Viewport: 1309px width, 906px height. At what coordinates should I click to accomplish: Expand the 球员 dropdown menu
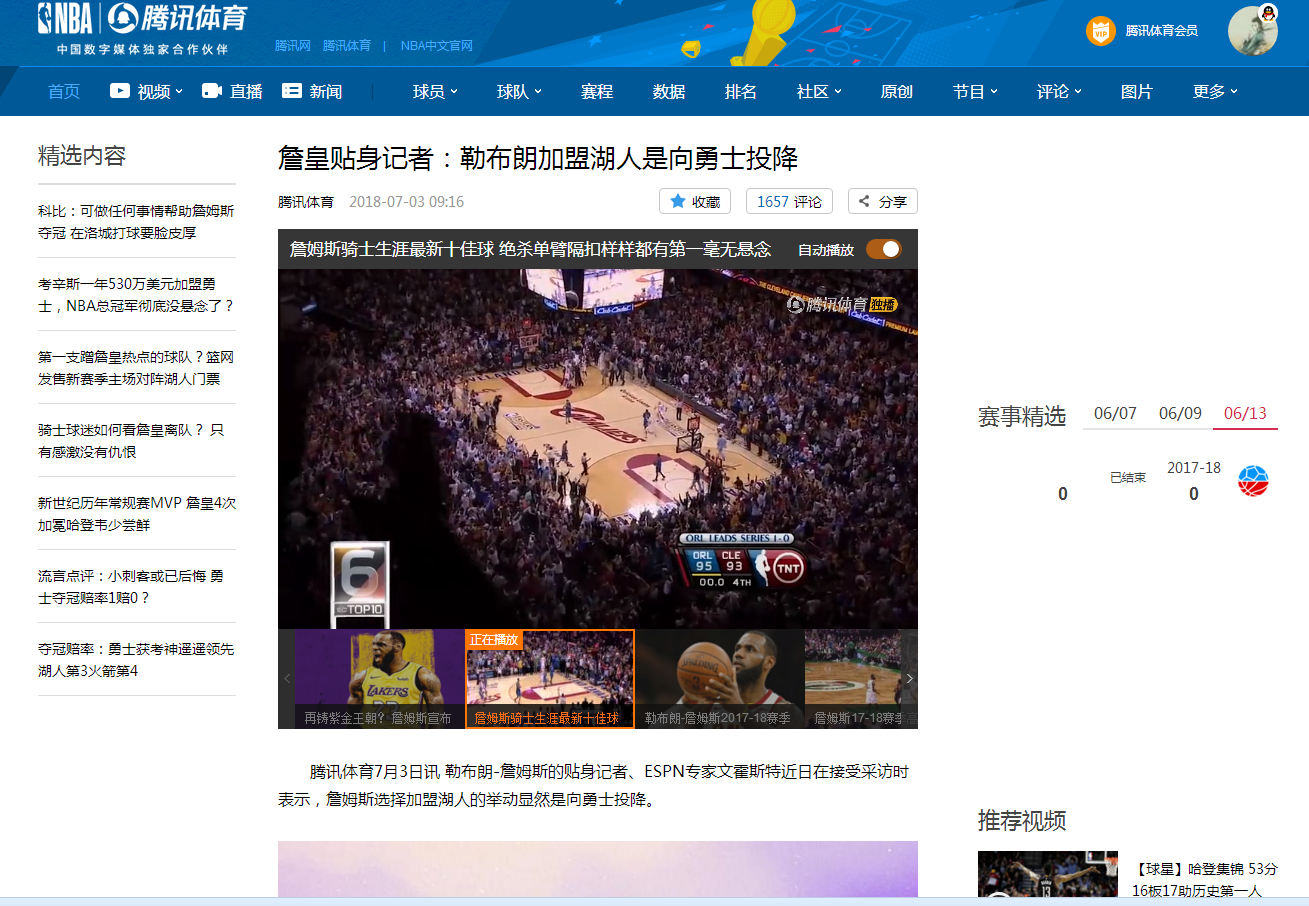pyautogui.click(x=454, y=91)
